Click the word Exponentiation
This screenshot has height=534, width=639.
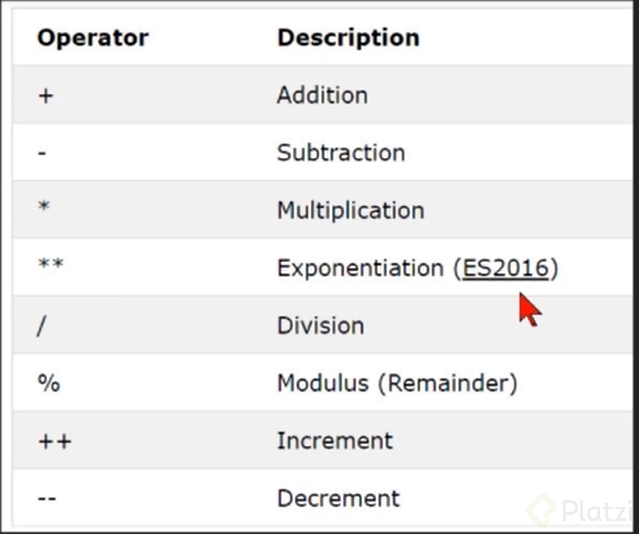point(360,268)
